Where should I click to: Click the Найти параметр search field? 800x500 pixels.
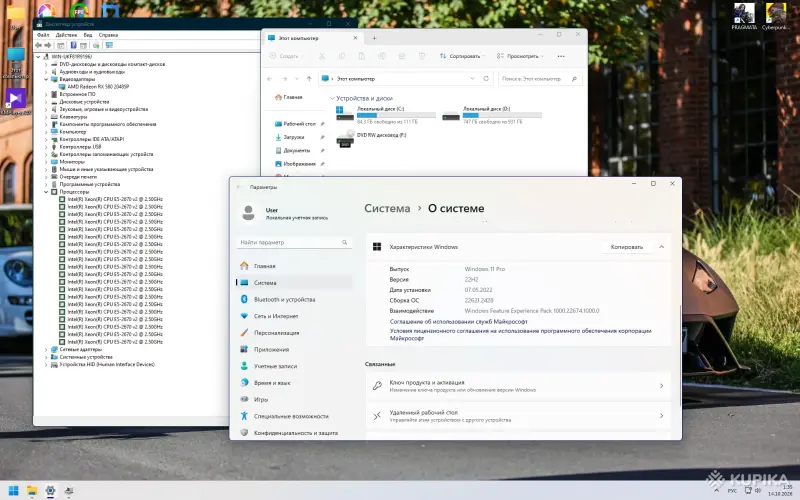294,242
